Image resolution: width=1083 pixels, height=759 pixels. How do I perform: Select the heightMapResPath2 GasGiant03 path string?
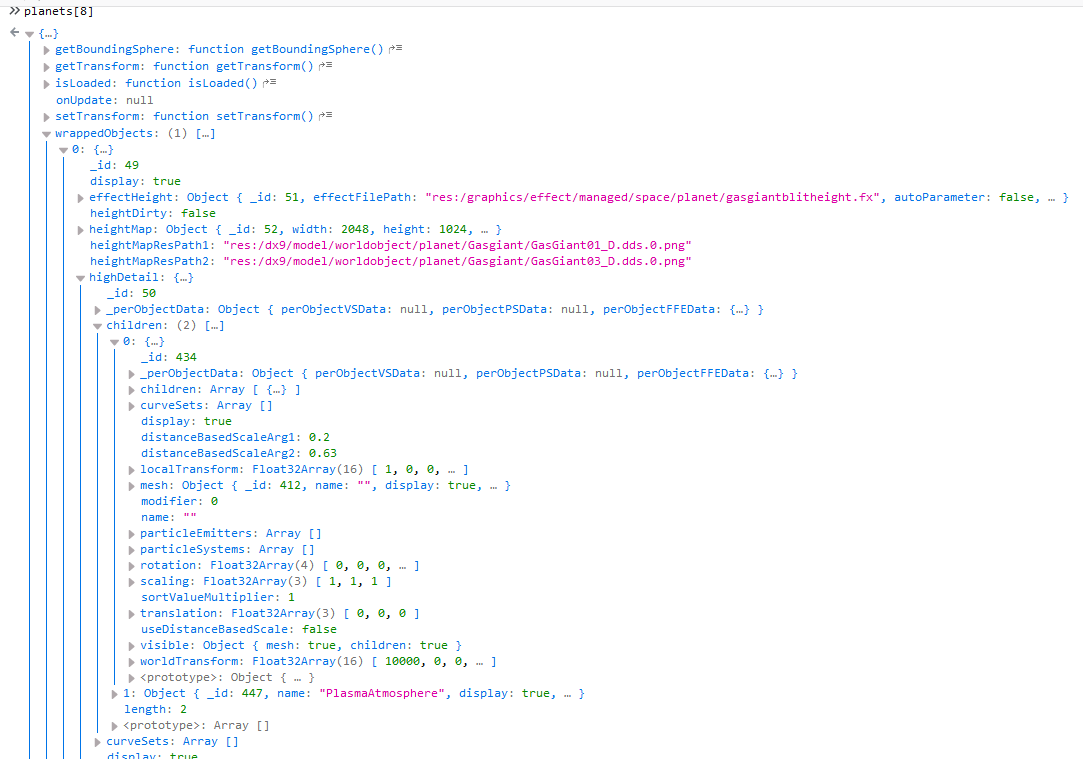(457, 261)
